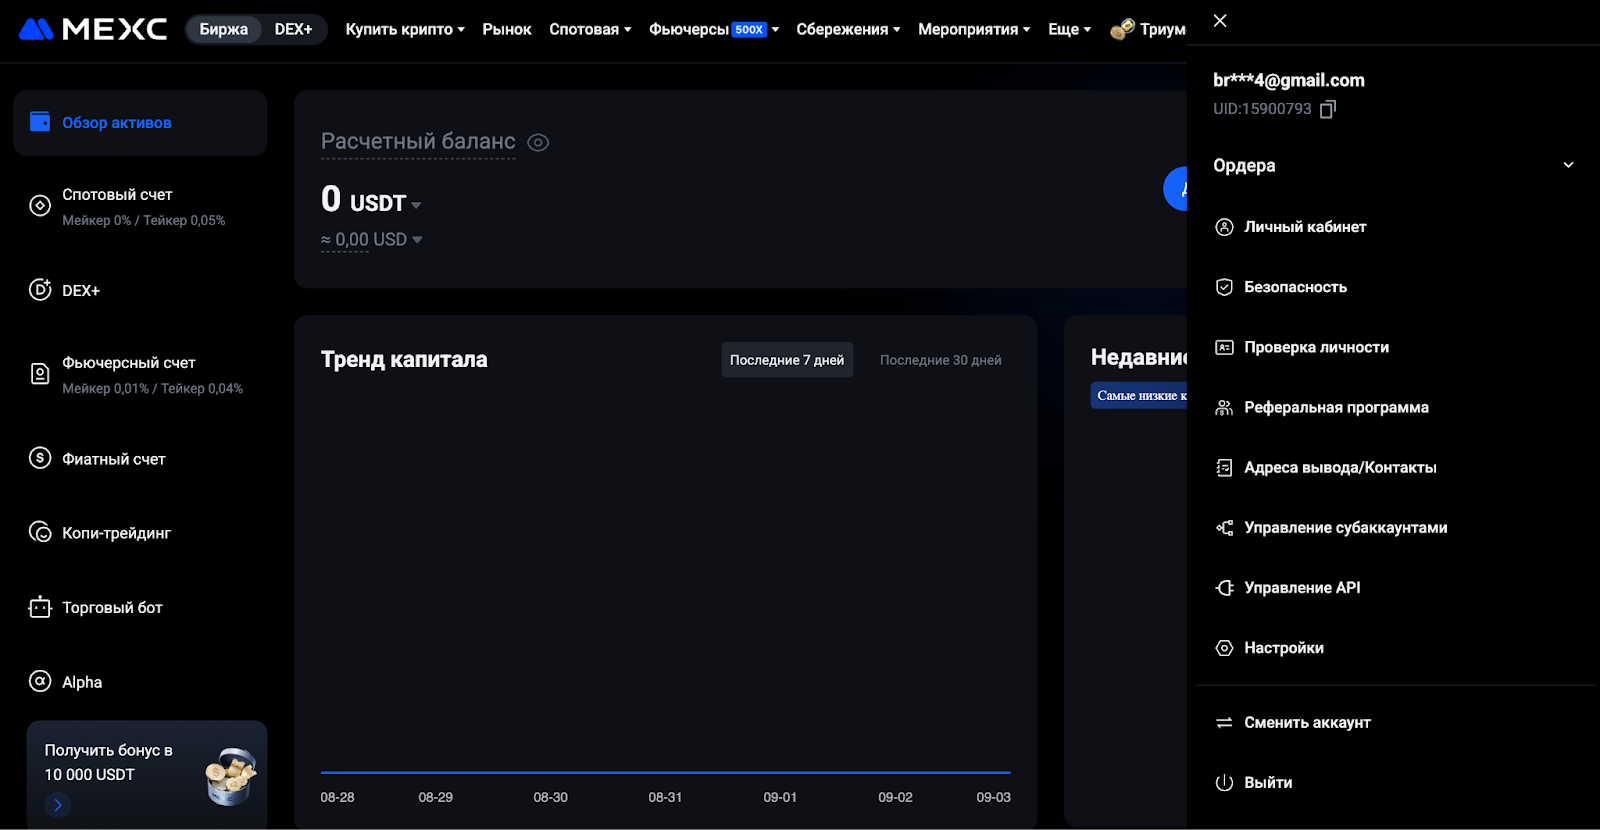Go to the Рынок page
Image resolution: width=1600 pixels, height=830 pixels.
[507, 29]
